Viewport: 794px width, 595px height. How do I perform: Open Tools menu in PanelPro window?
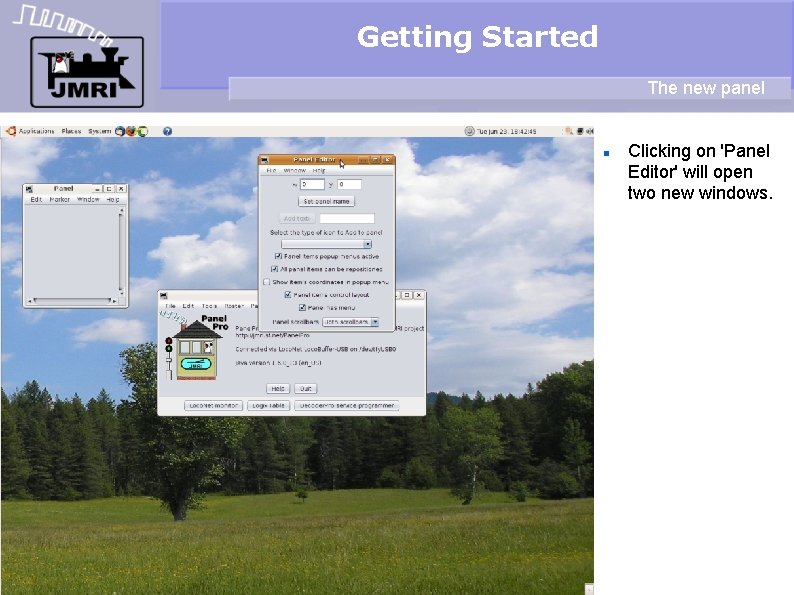(210, 306)
